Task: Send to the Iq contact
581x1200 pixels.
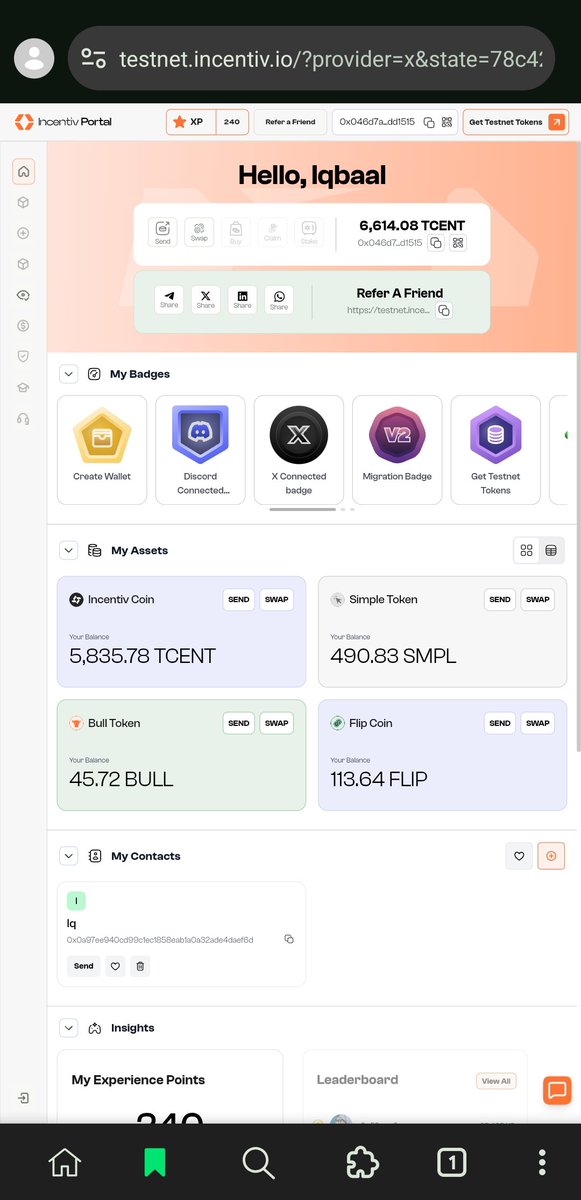Action: coord(84,966)
